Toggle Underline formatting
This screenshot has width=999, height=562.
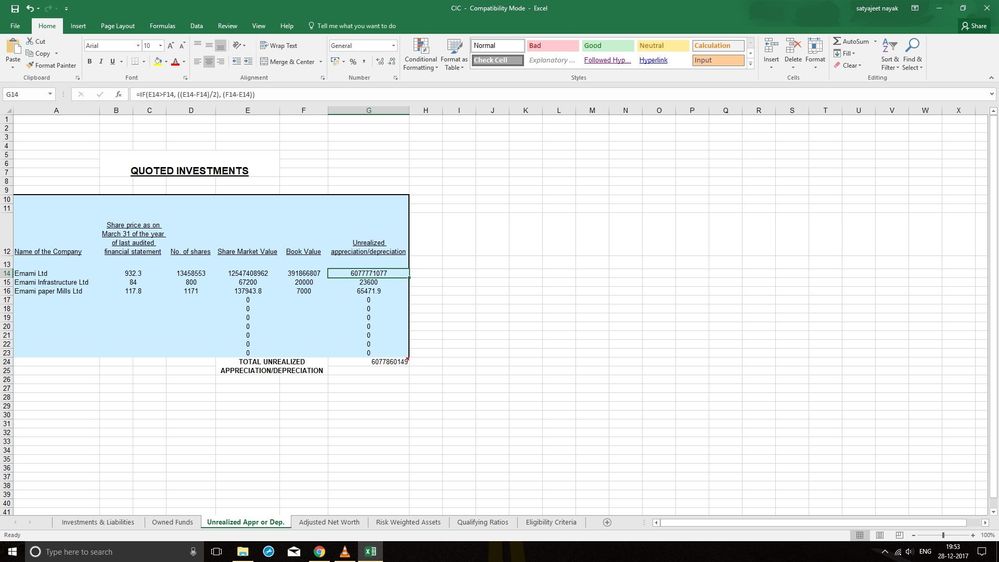113,62
